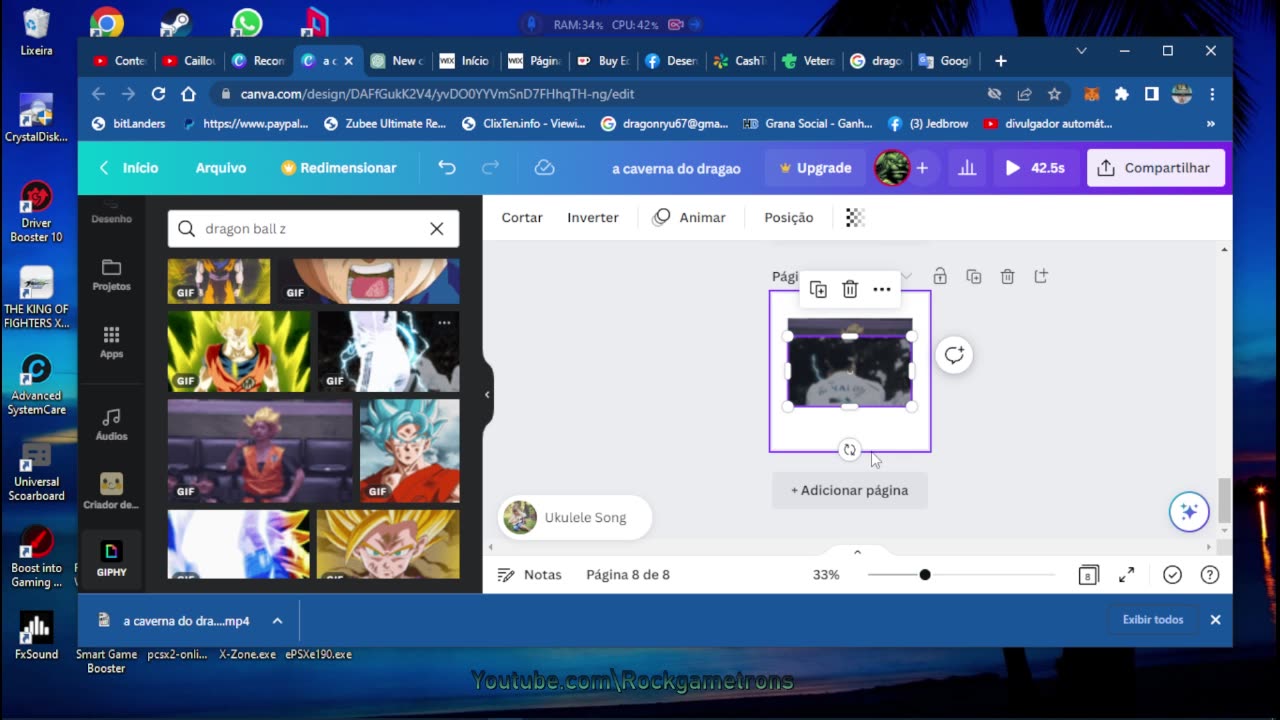Show more bookmarks with double chevron
Screen dimensions: 1280x720
coord(1211,124)
